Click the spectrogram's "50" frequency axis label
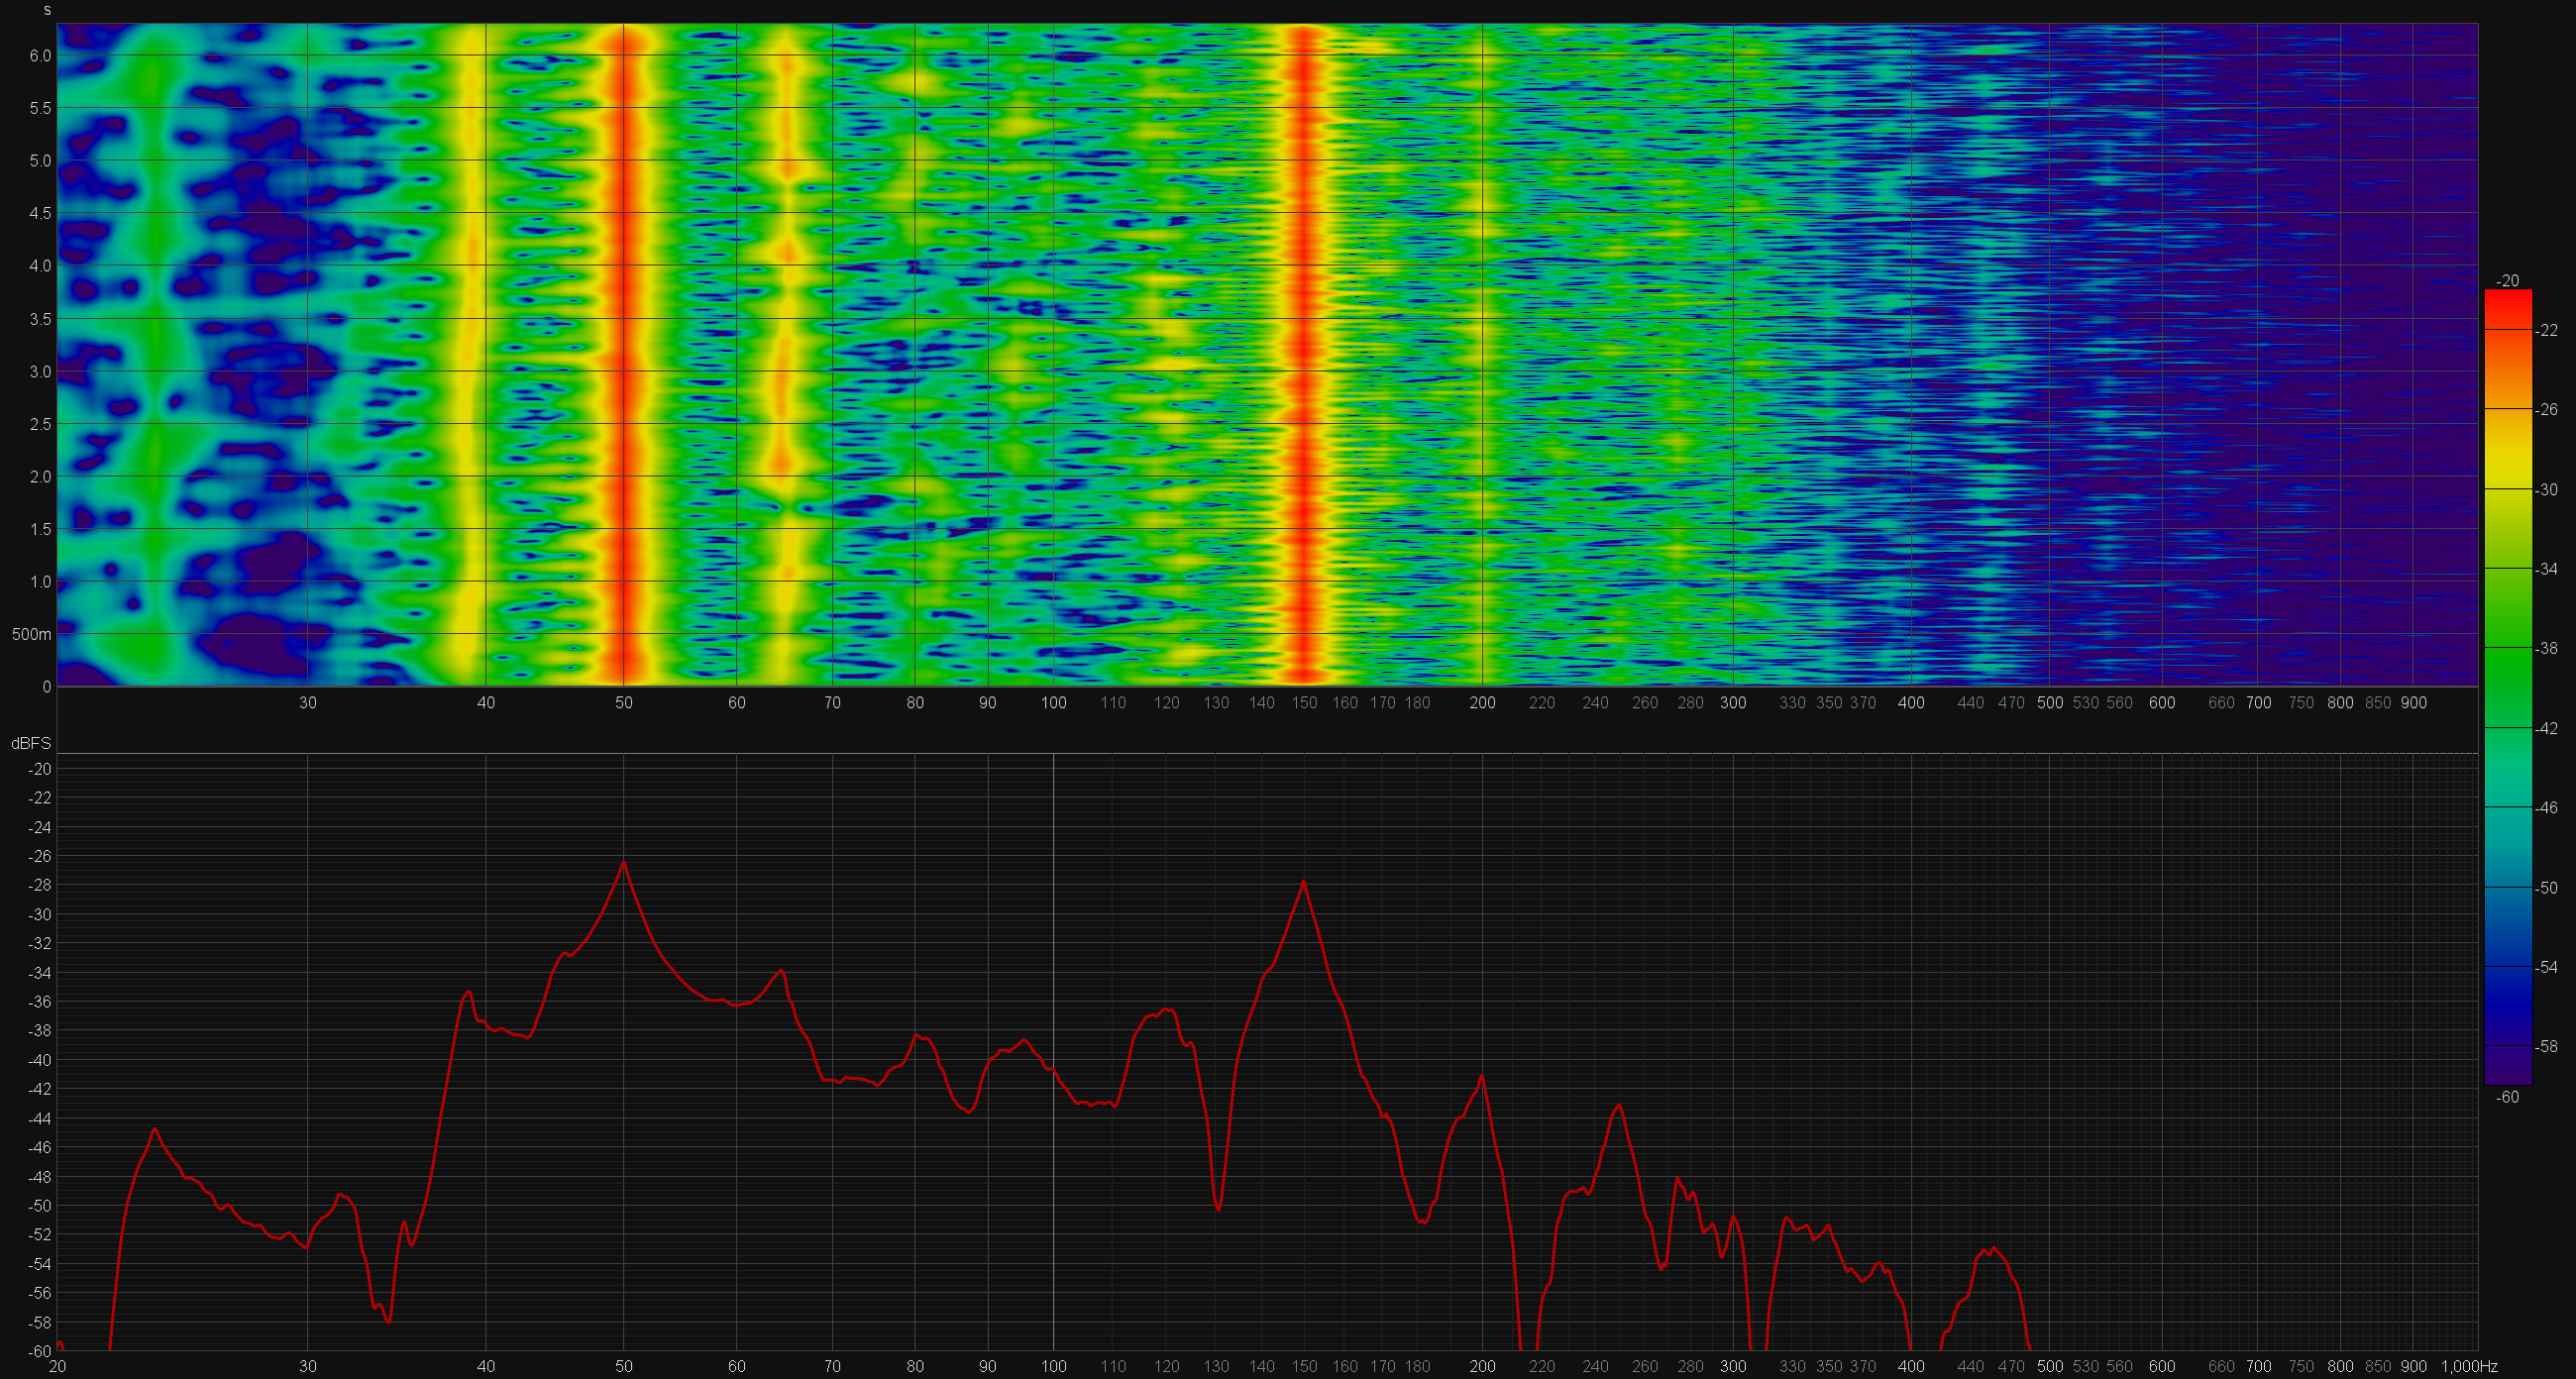Viewport: 2576px width, 1379px height. click(x=623, y=703)
